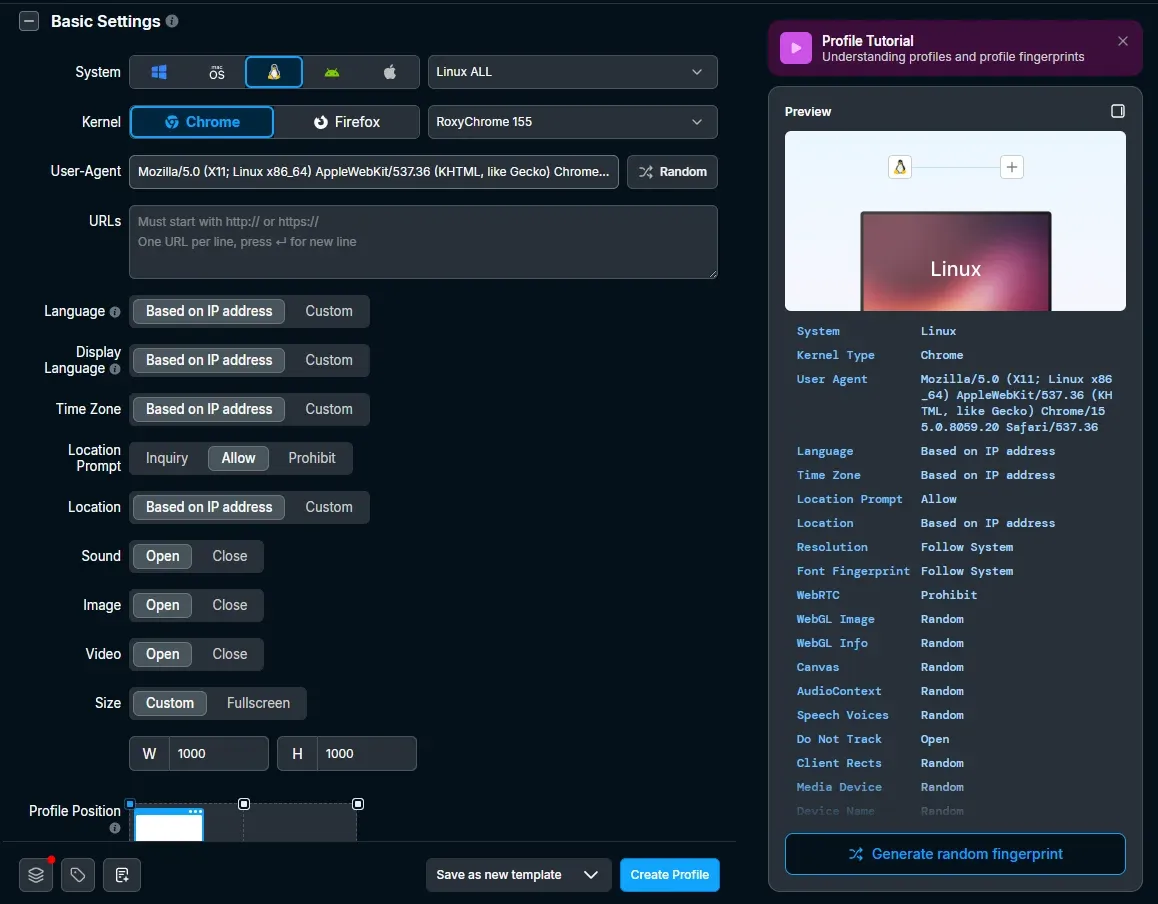Click the Linux preview screen thumbnail
Screen dimensions: 1158x904
tap(956, 261)
